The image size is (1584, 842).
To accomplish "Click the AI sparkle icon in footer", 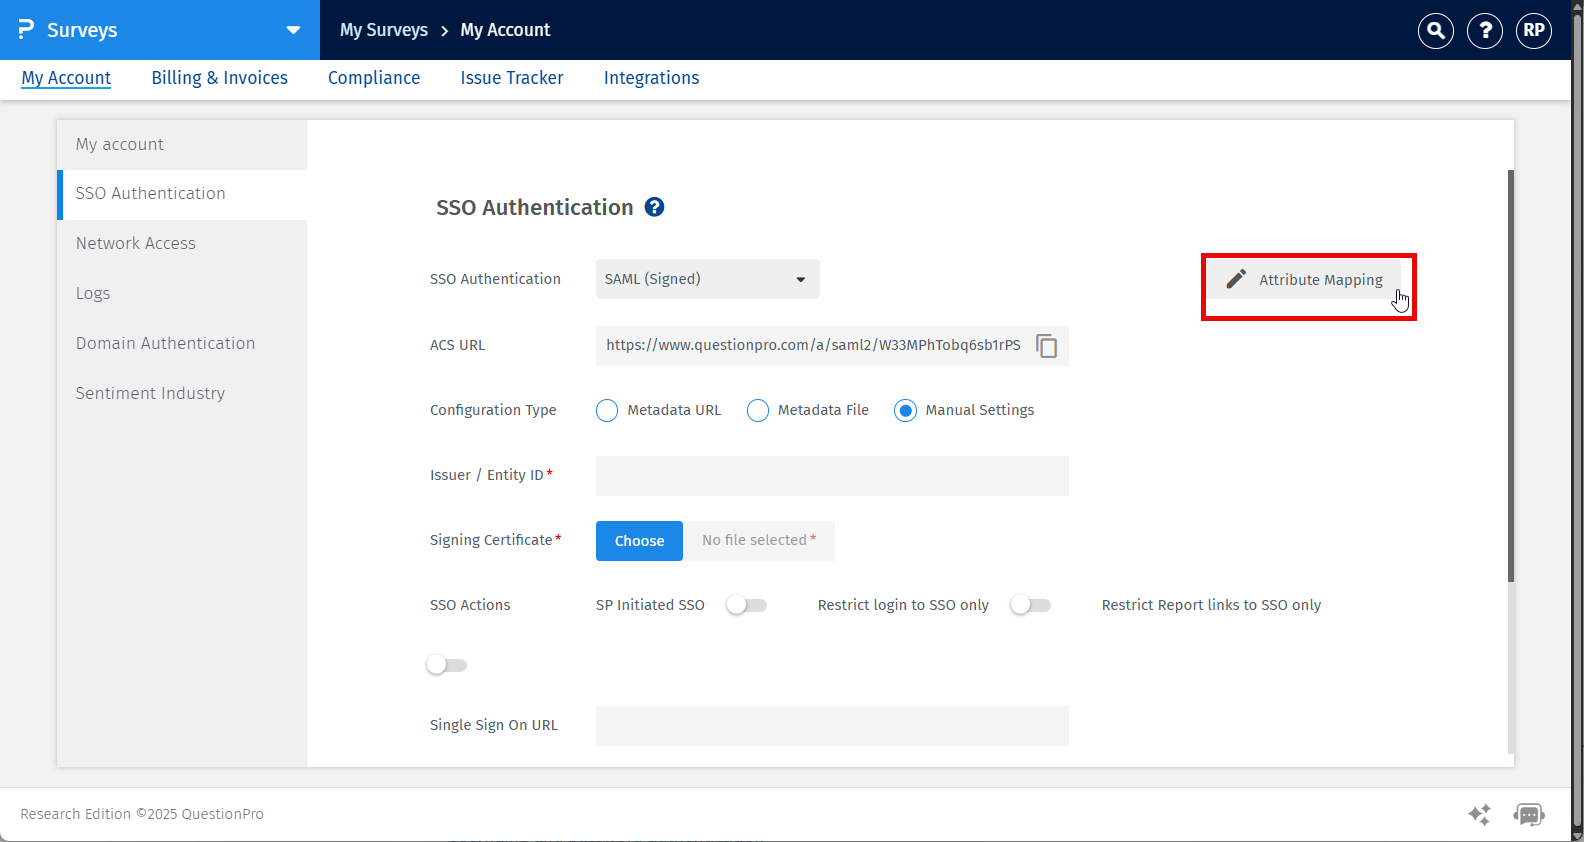I will point(1479,814).
